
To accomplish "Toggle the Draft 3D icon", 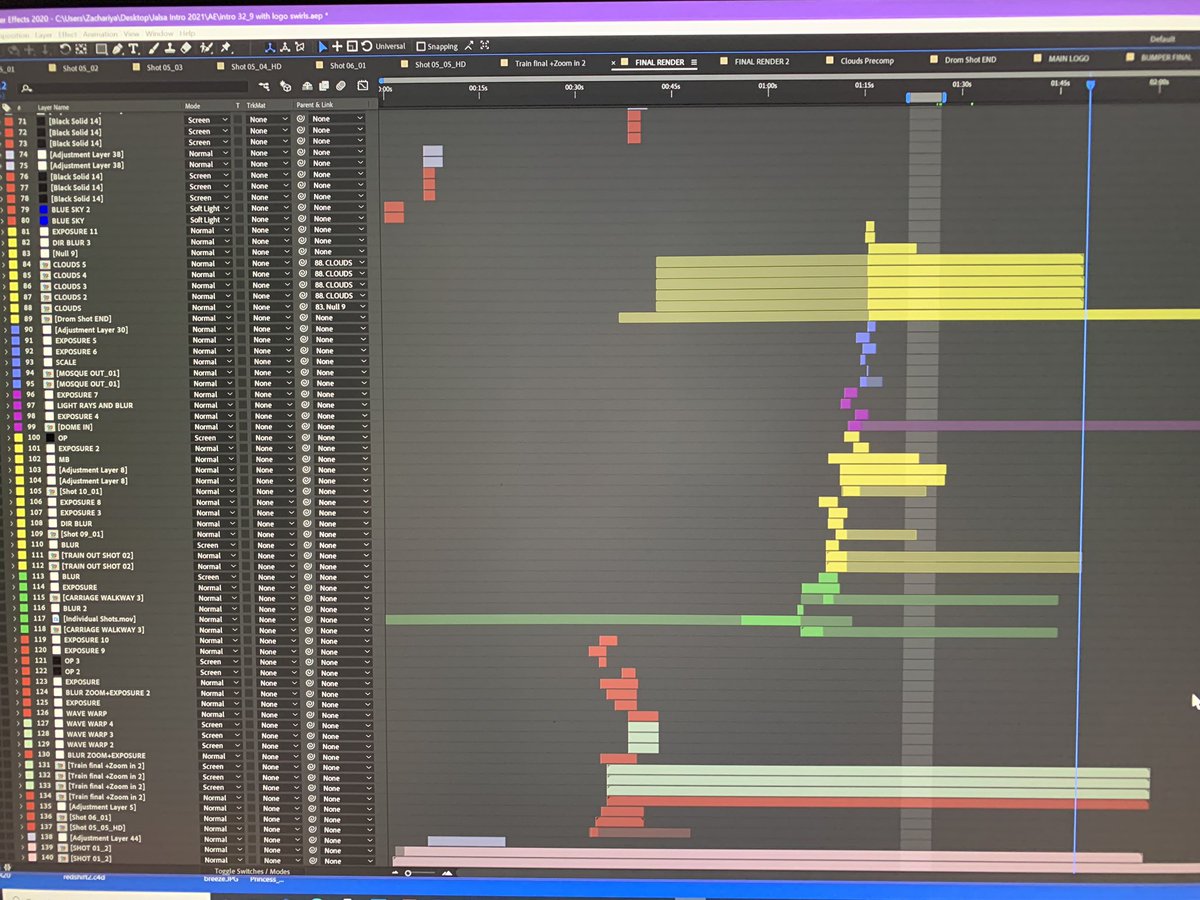I will [286, 86].
